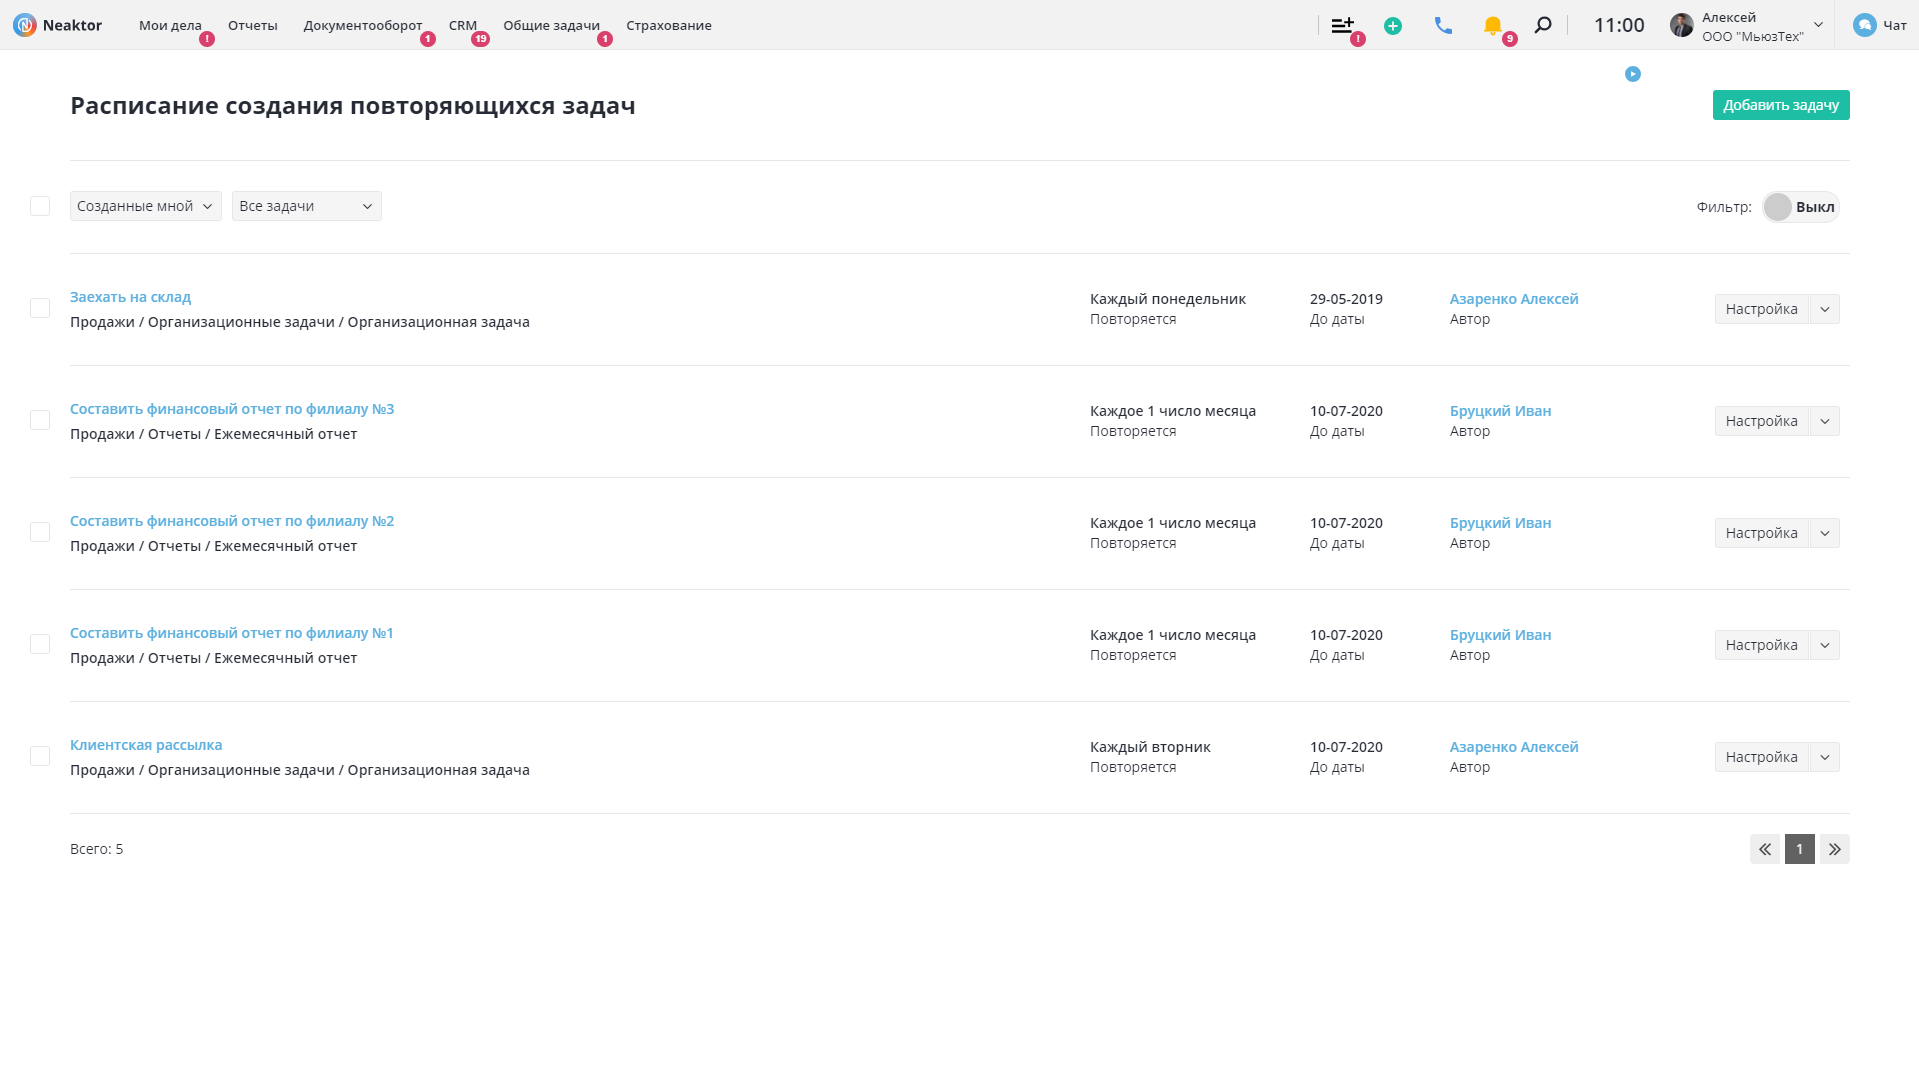Expand the Все задачи dropdown
1919x1079 pixels.
[x=306, y=206]
